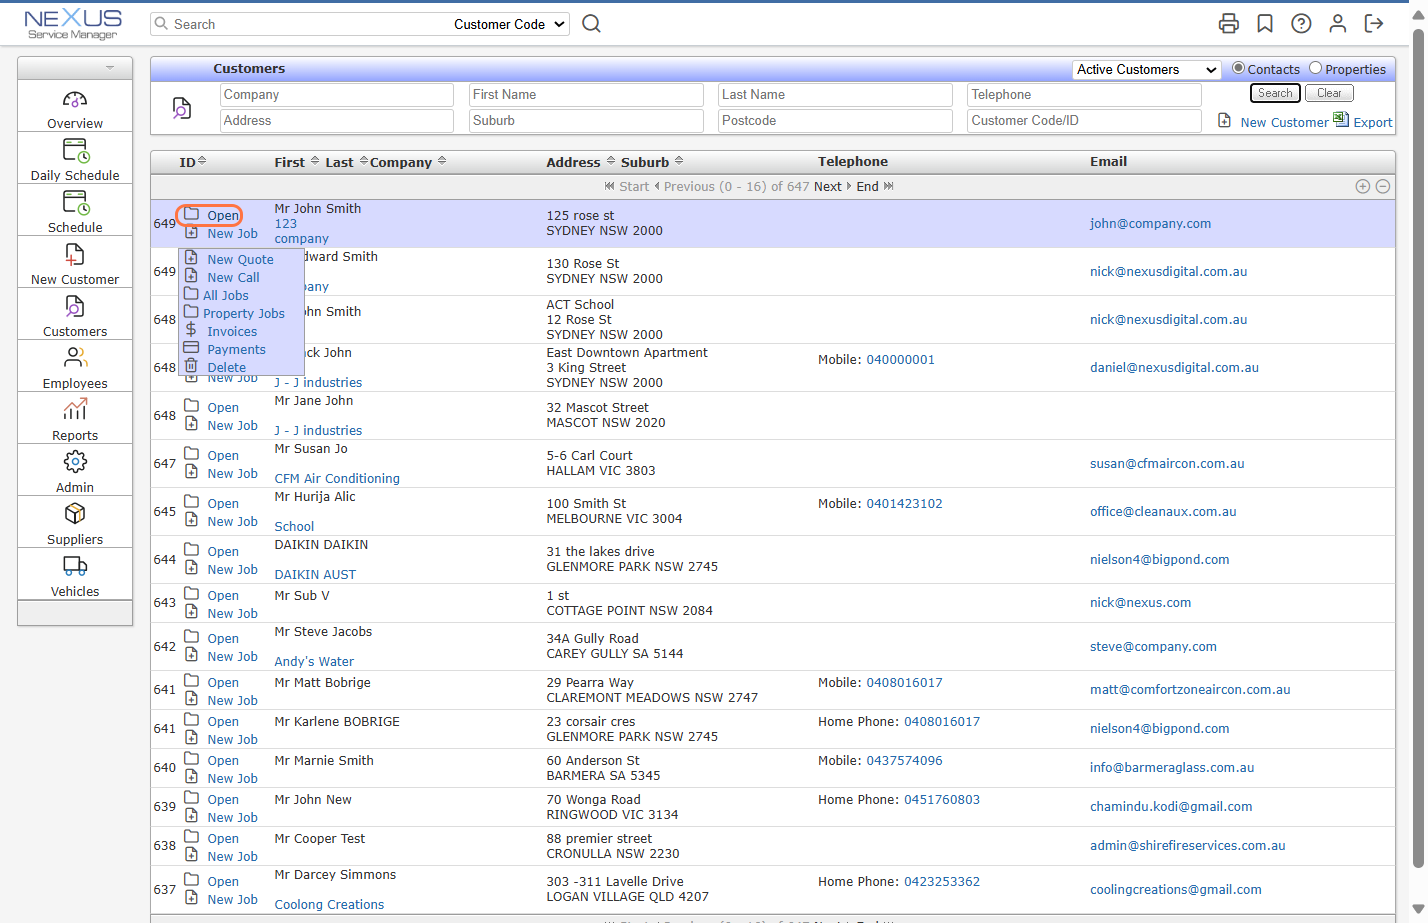Click the Clear button in filter panel
The image size is (1428, 923).
(1329, 93)
